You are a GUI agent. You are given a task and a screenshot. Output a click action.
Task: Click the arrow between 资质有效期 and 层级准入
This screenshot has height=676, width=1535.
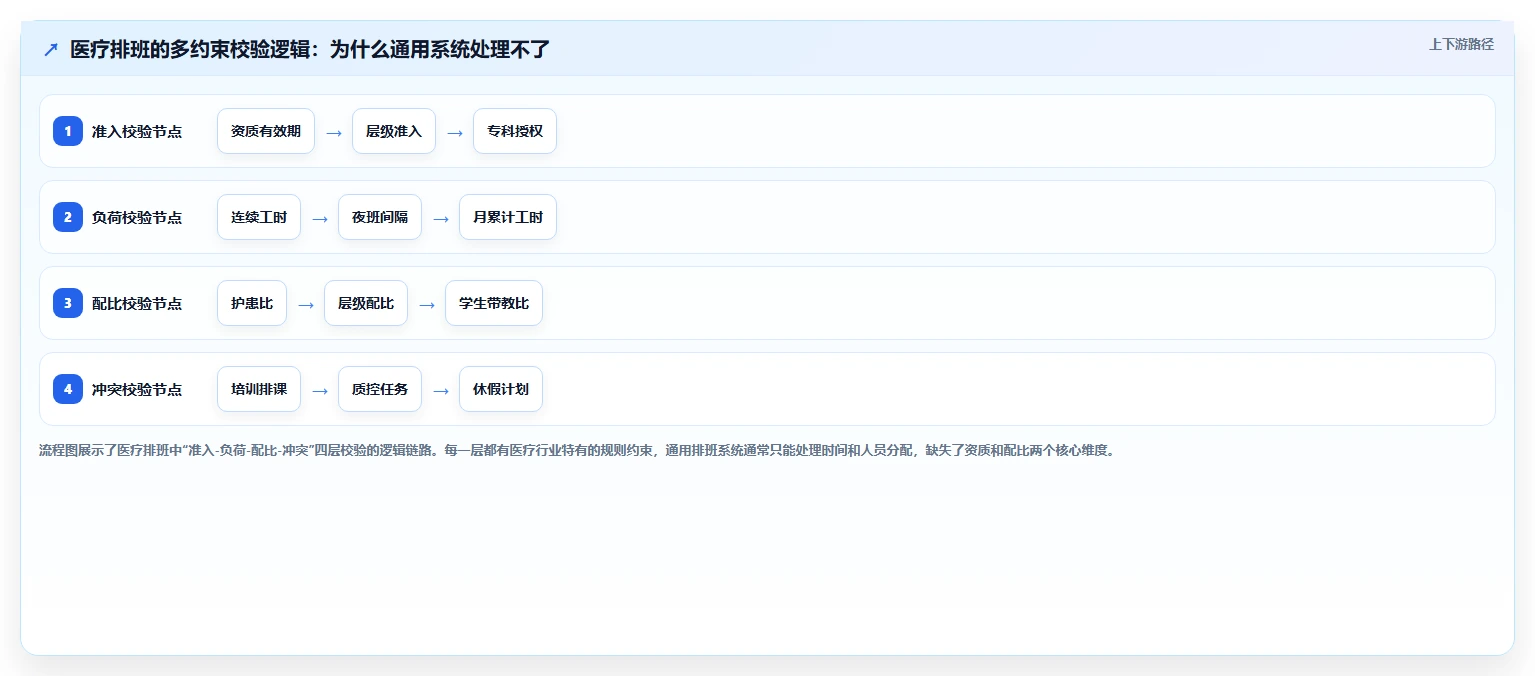(x=334, y=132)
